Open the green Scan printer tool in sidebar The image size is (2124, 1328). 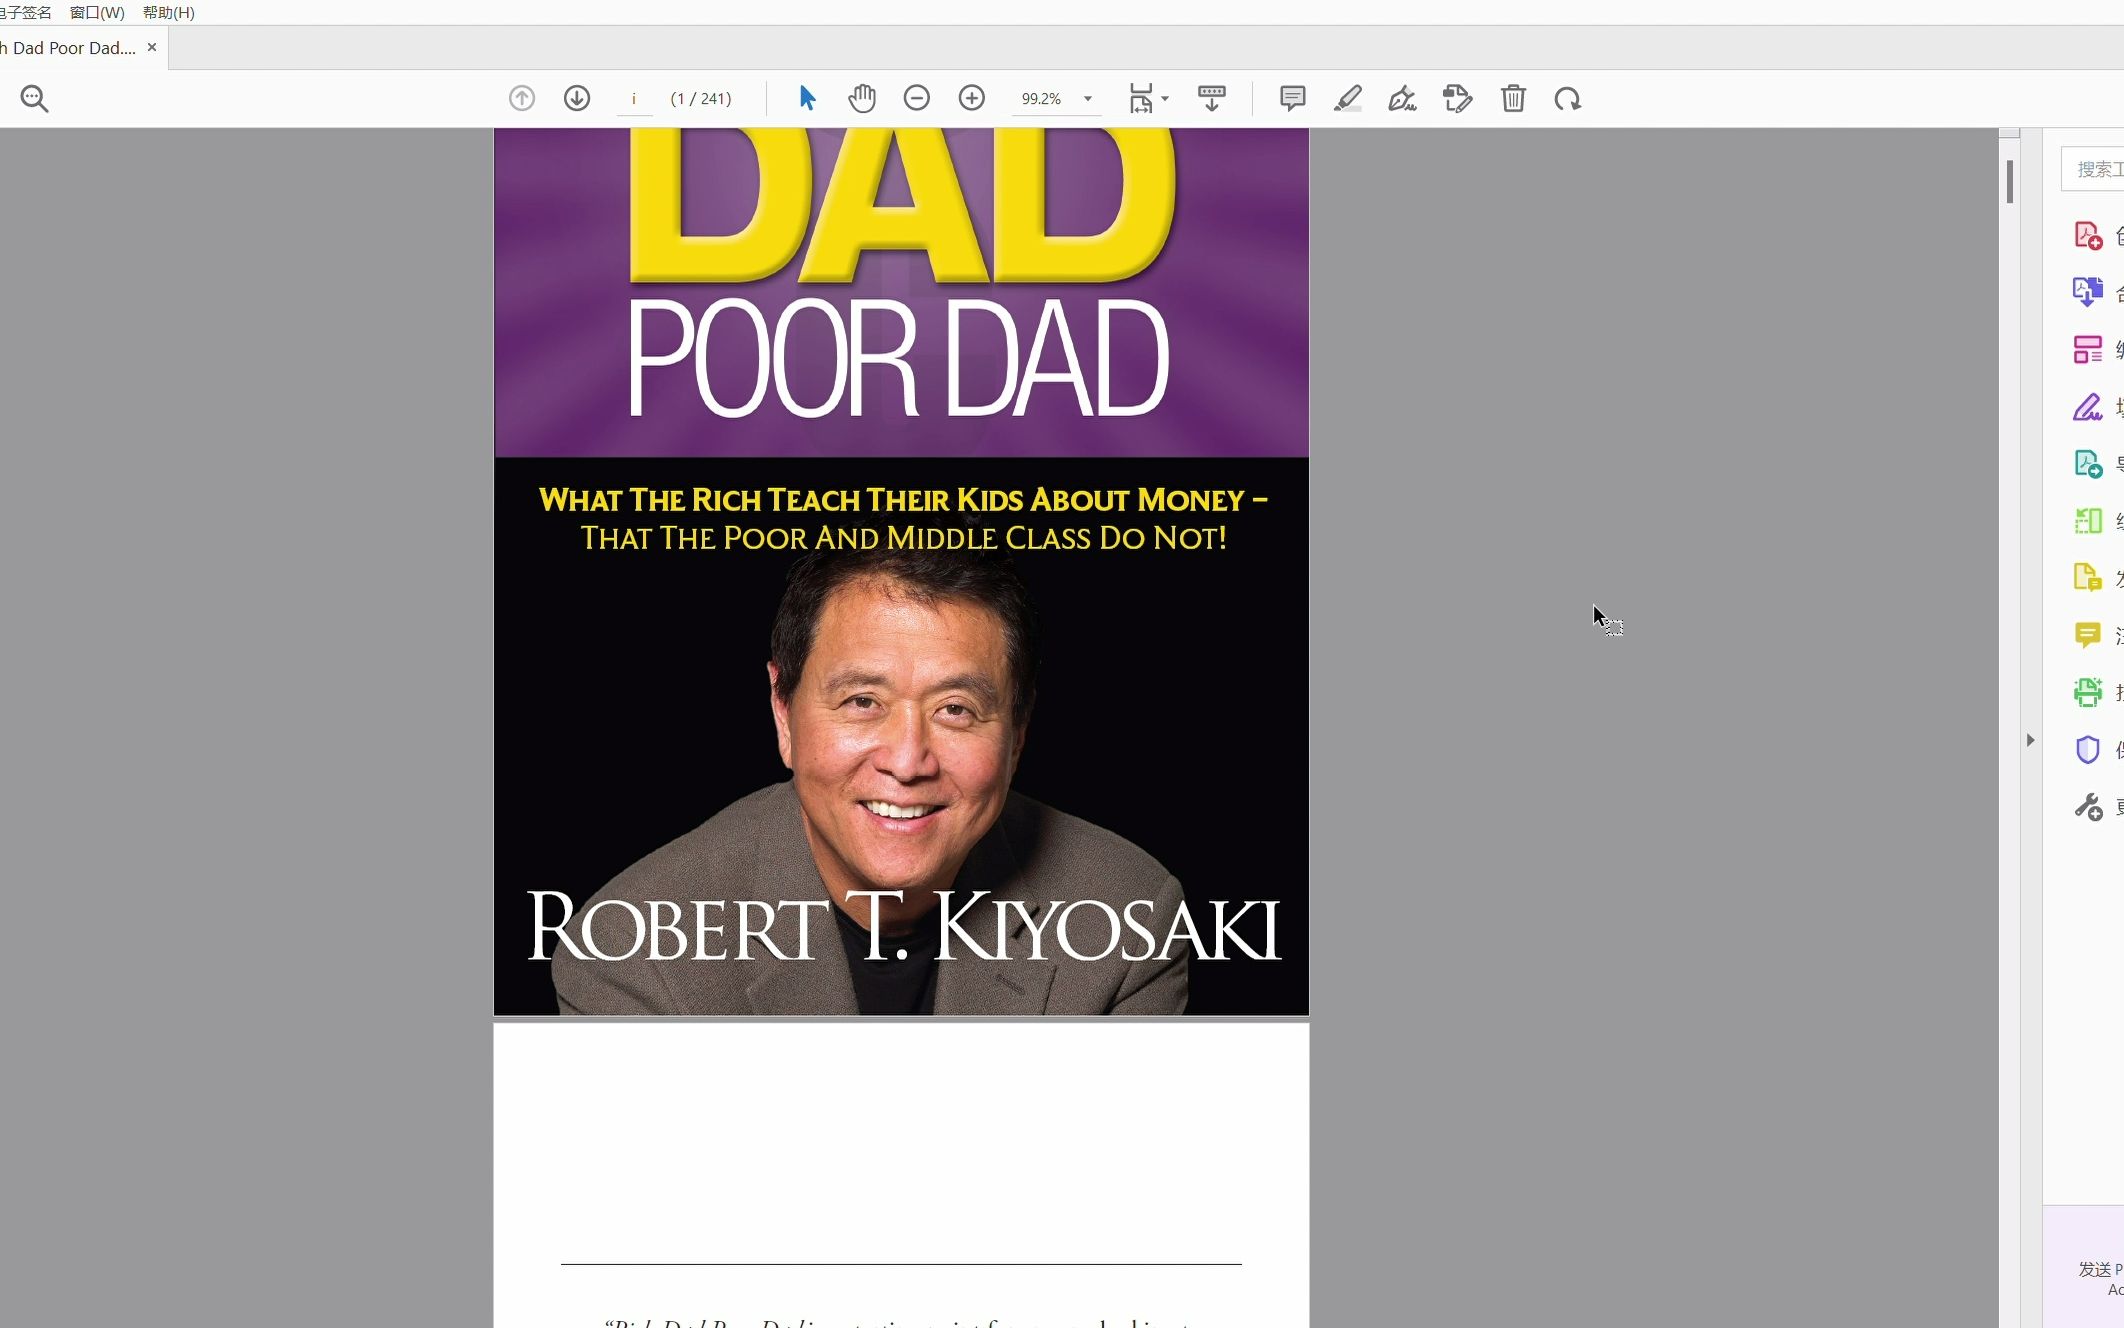[x=2088, y=692]
